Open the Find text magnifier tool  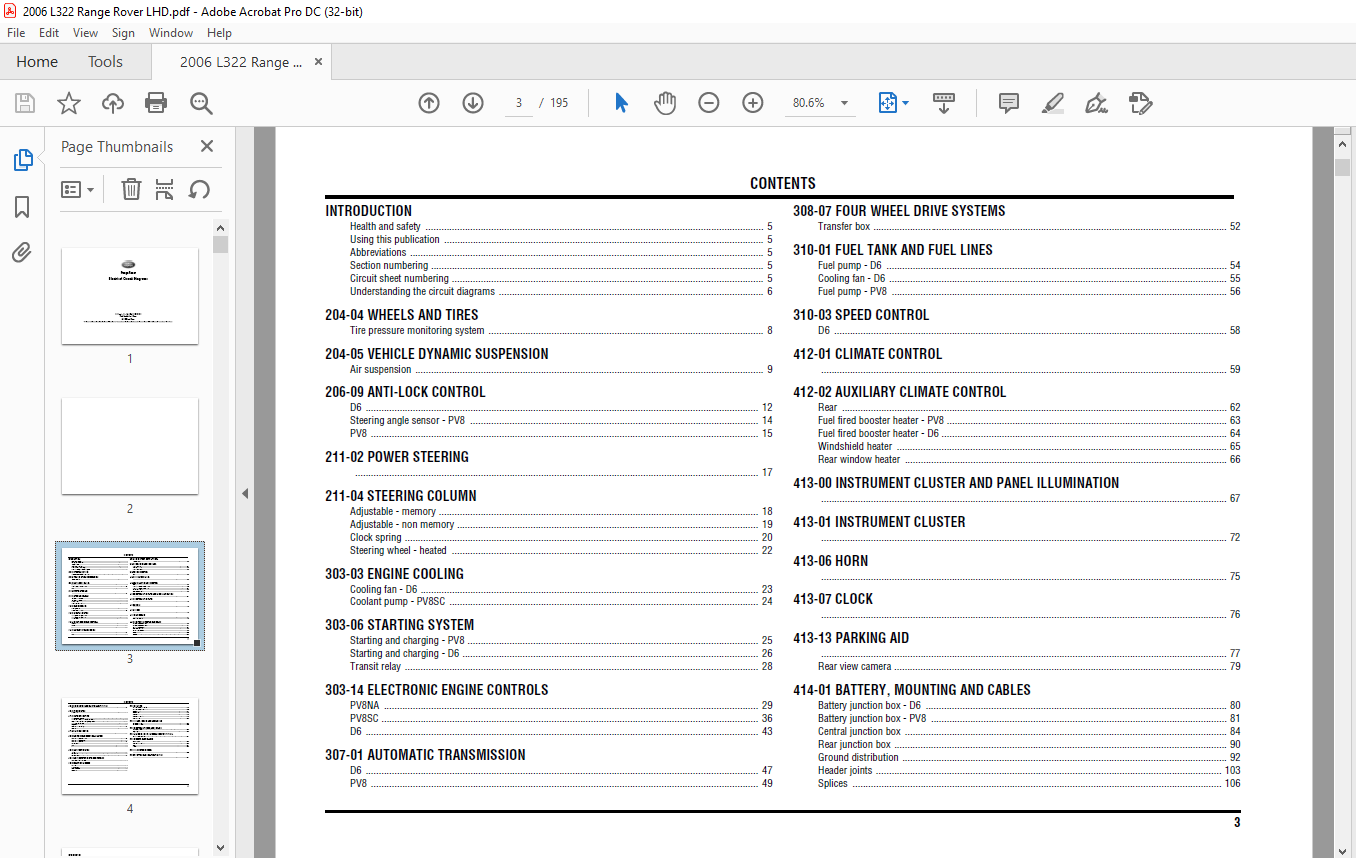click(x=201, y=103)
